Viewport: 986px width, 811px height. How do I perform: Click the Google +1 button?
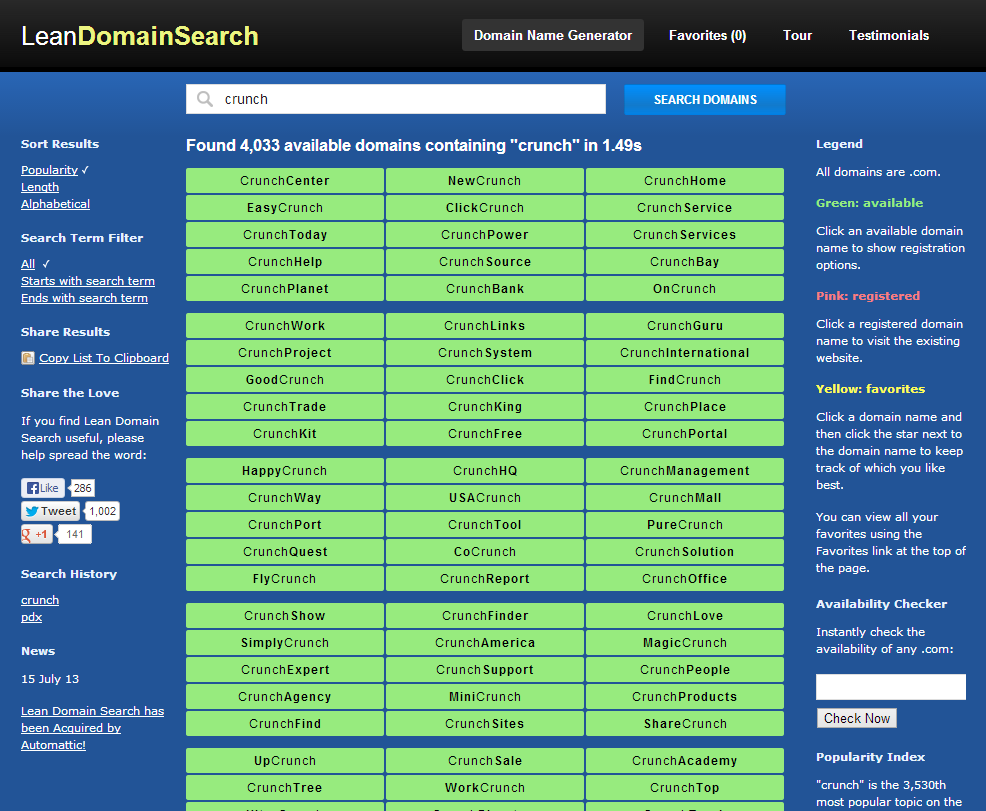click(x=37, y=534)
